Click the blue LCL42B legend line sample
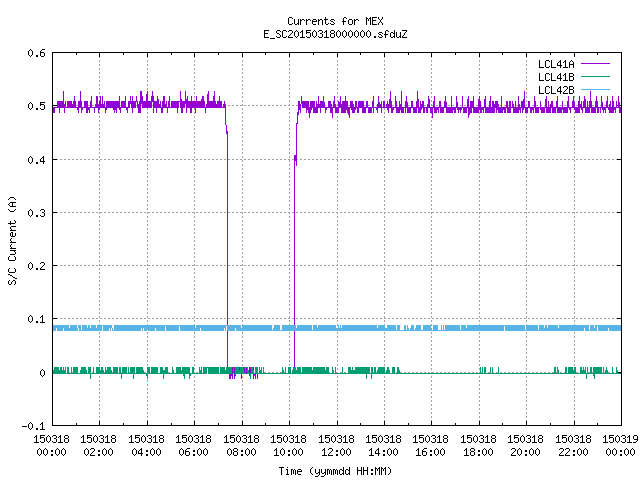640x480 pixels. pos(595,89)
